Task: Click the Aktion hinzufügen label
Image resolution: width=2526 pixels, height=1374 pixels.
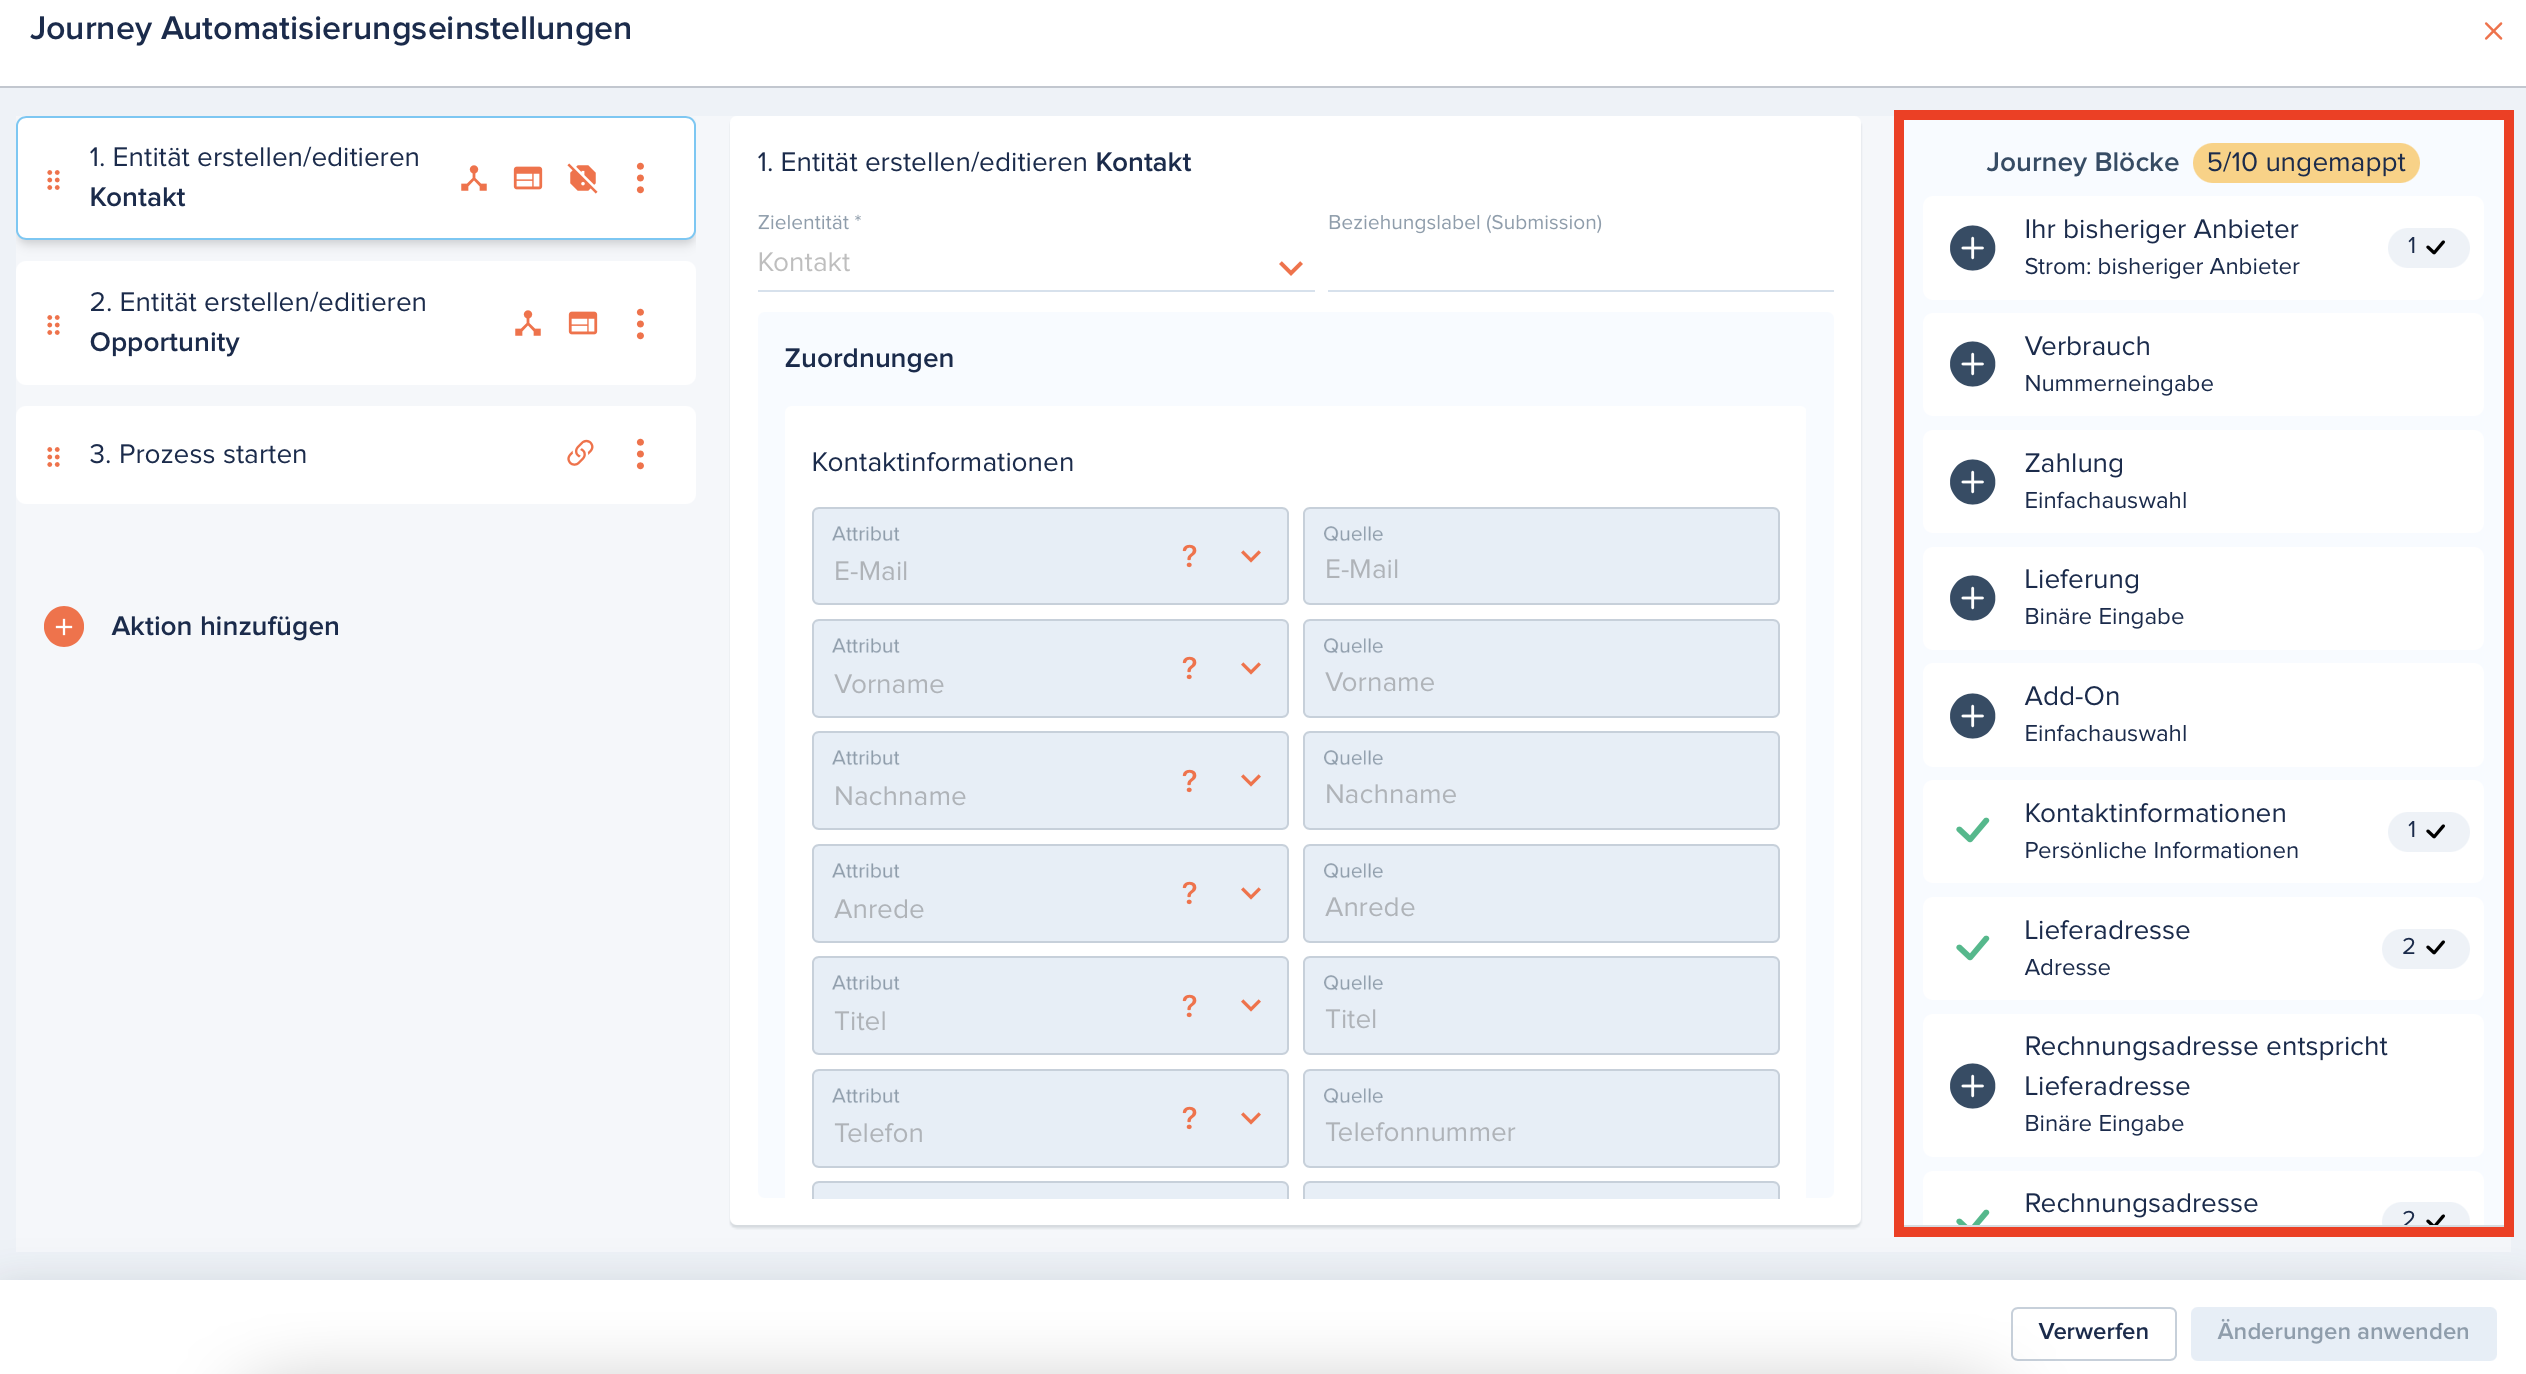Action: coord(225,626)
